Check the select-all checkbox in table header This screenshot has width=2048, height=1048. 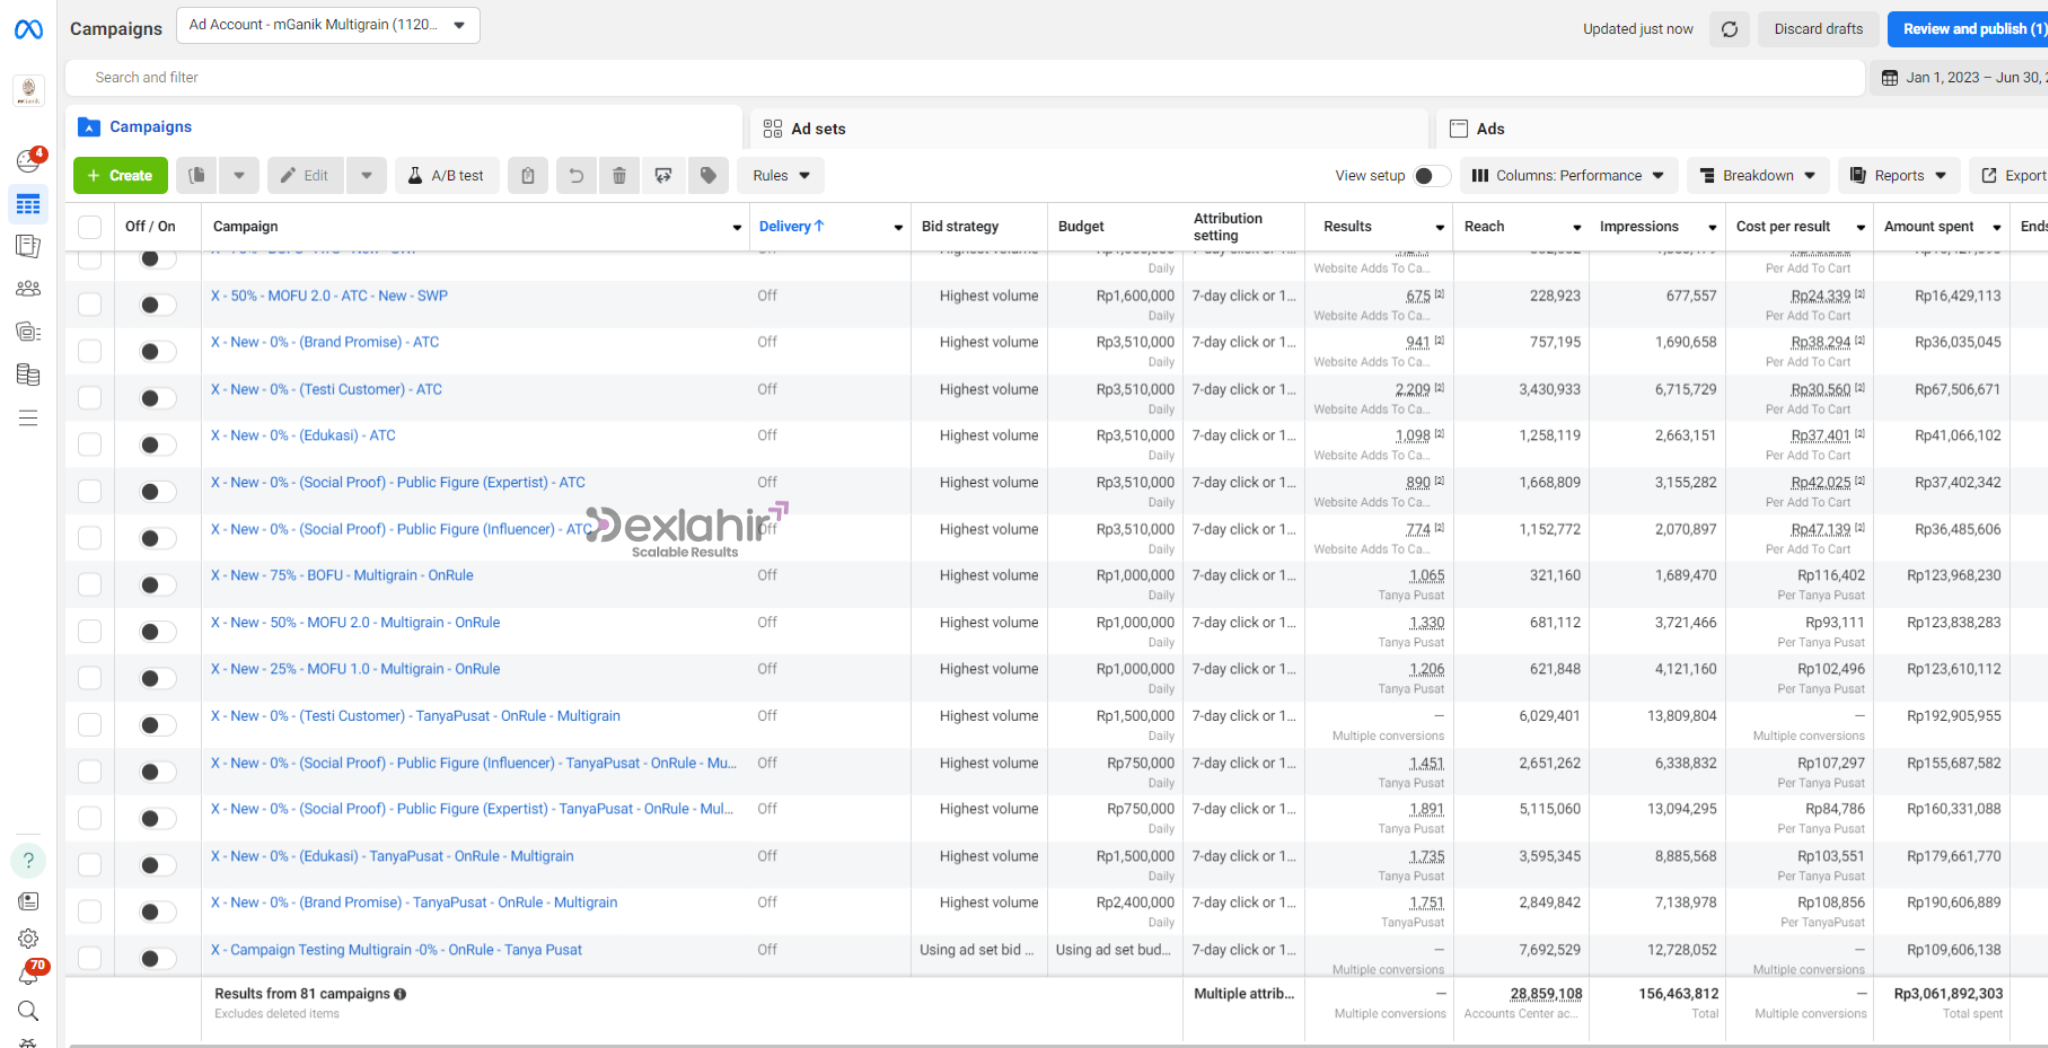tap(90, 227)
